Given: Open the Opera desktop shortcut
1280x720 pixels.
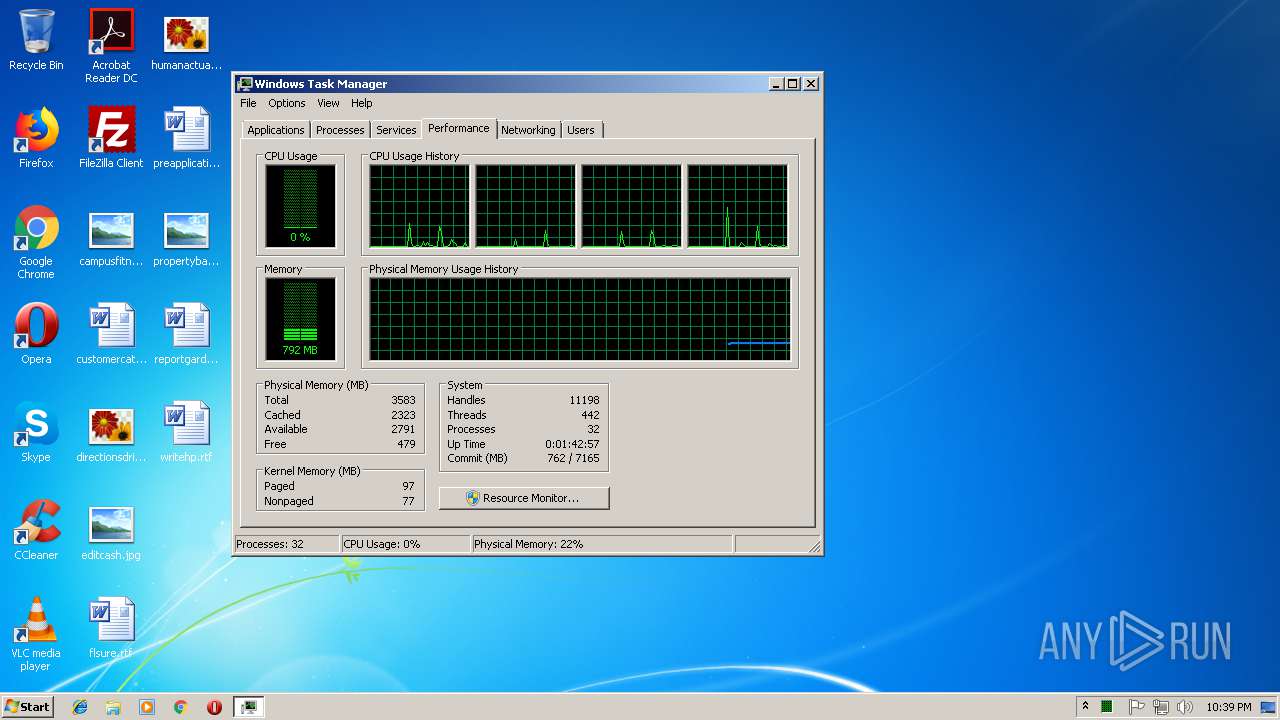Looking at the screenshot, I should 36,335.
